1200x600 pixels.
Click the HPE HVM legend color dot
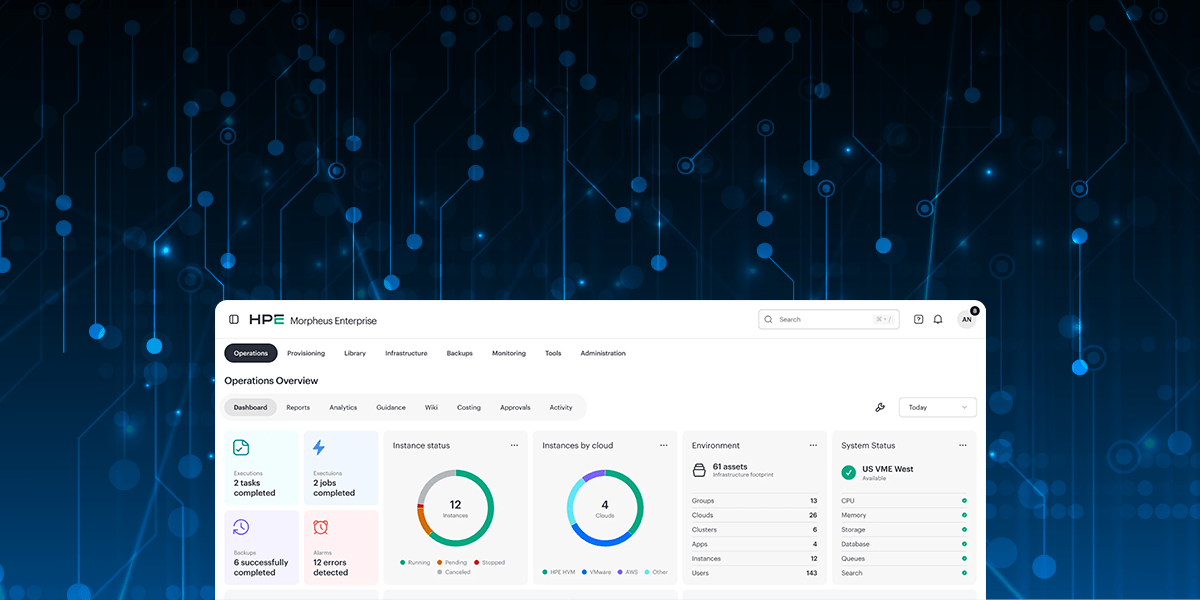click(x=545, y=571)
